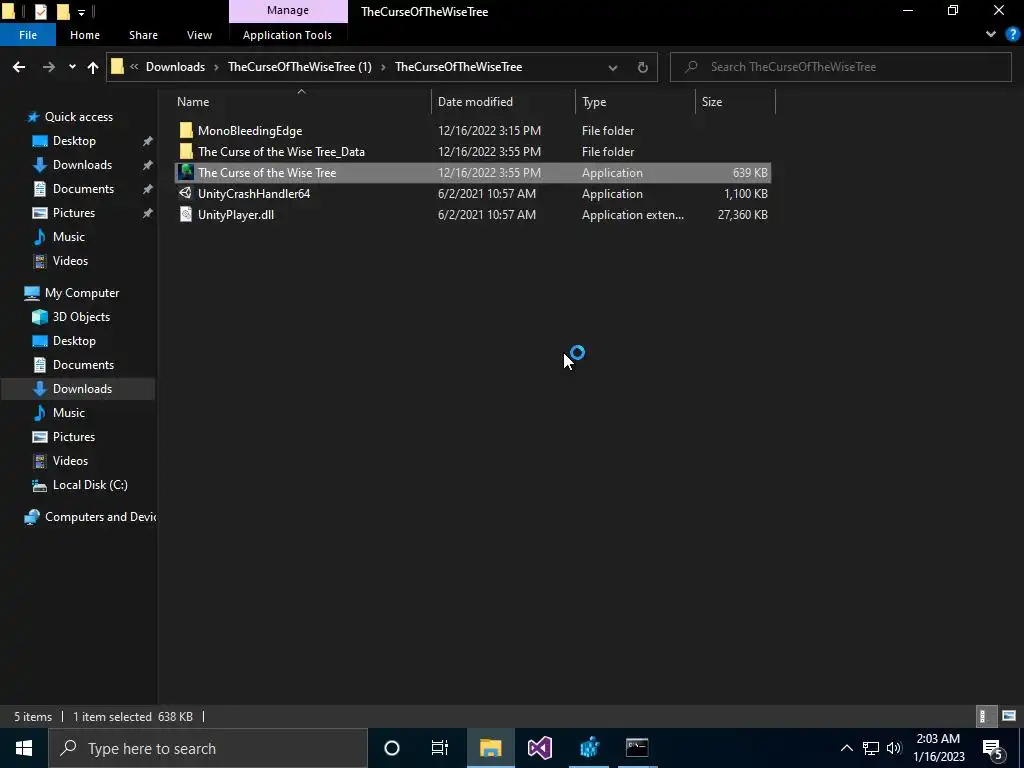Screen dimensions: 1024x768
Task: Open Pictures under My Computer
Action: pos(74,437)
